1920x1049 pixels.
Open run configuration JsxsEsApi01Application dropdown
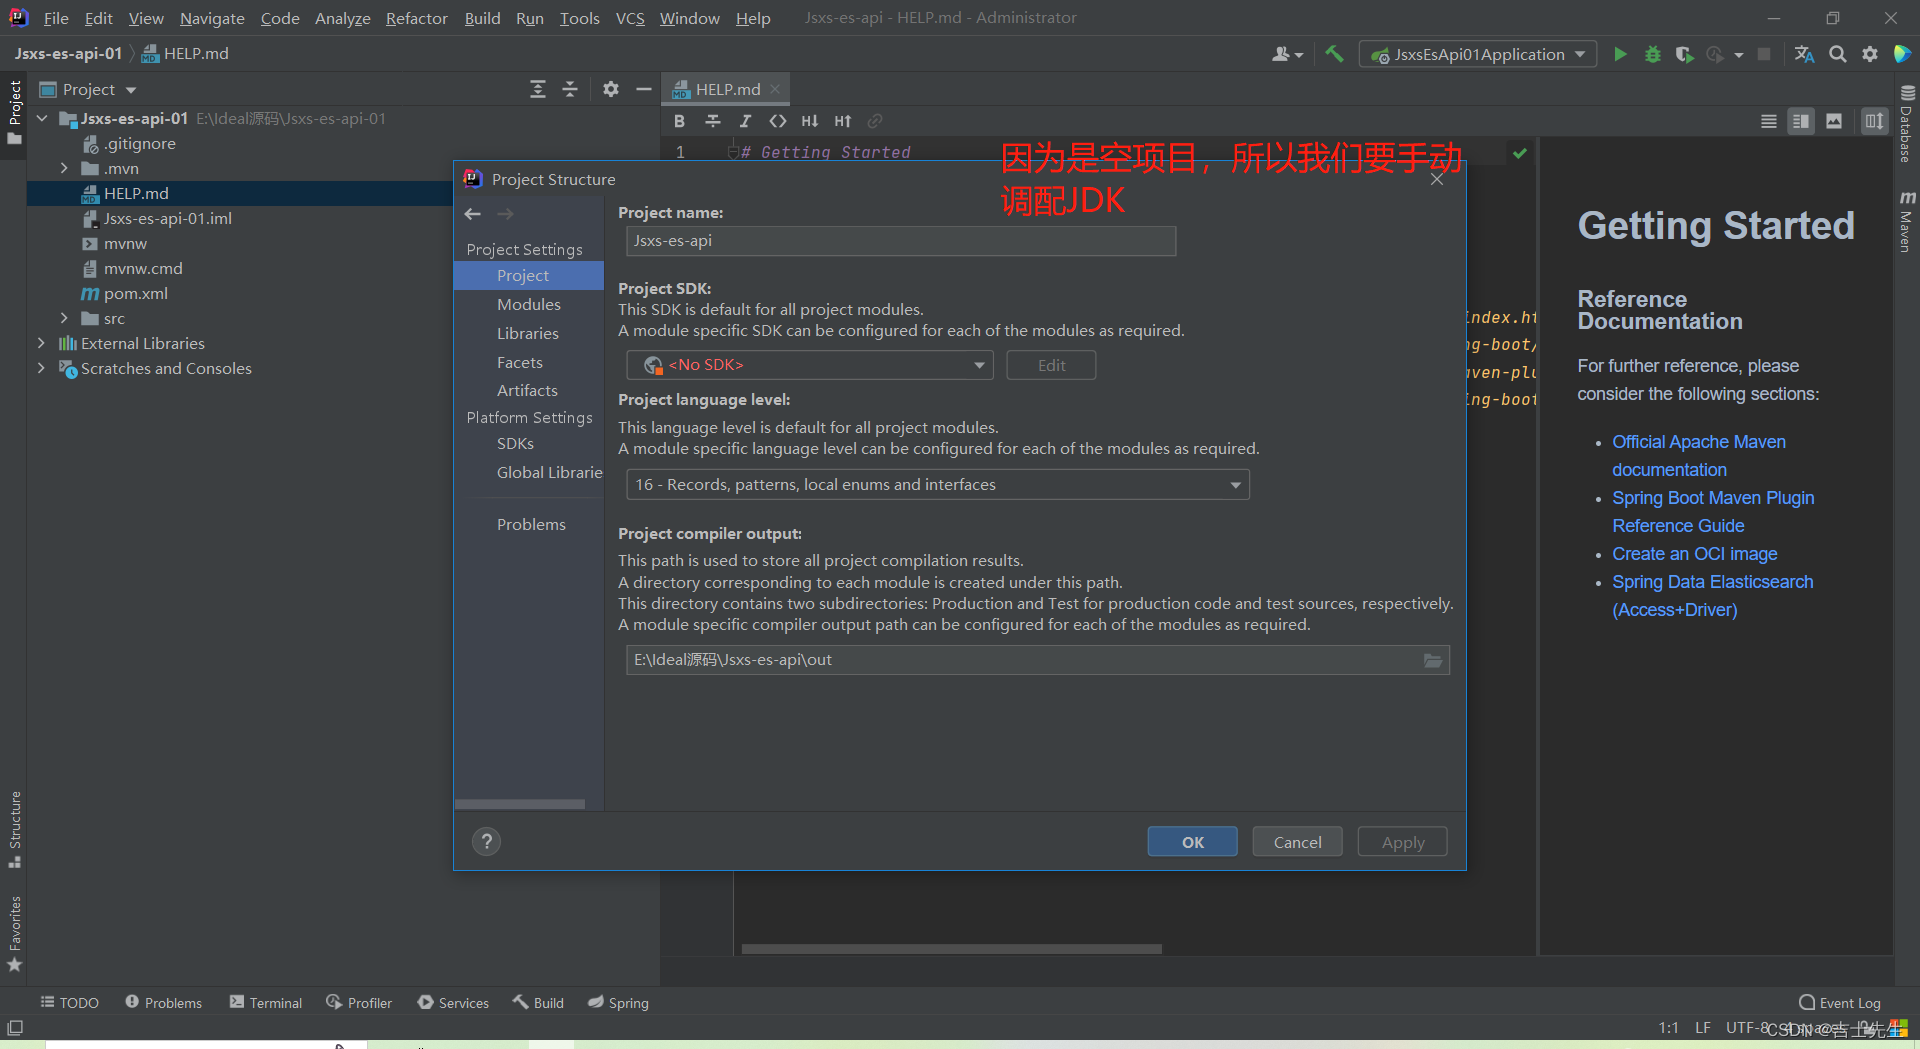coord(1478,54)
